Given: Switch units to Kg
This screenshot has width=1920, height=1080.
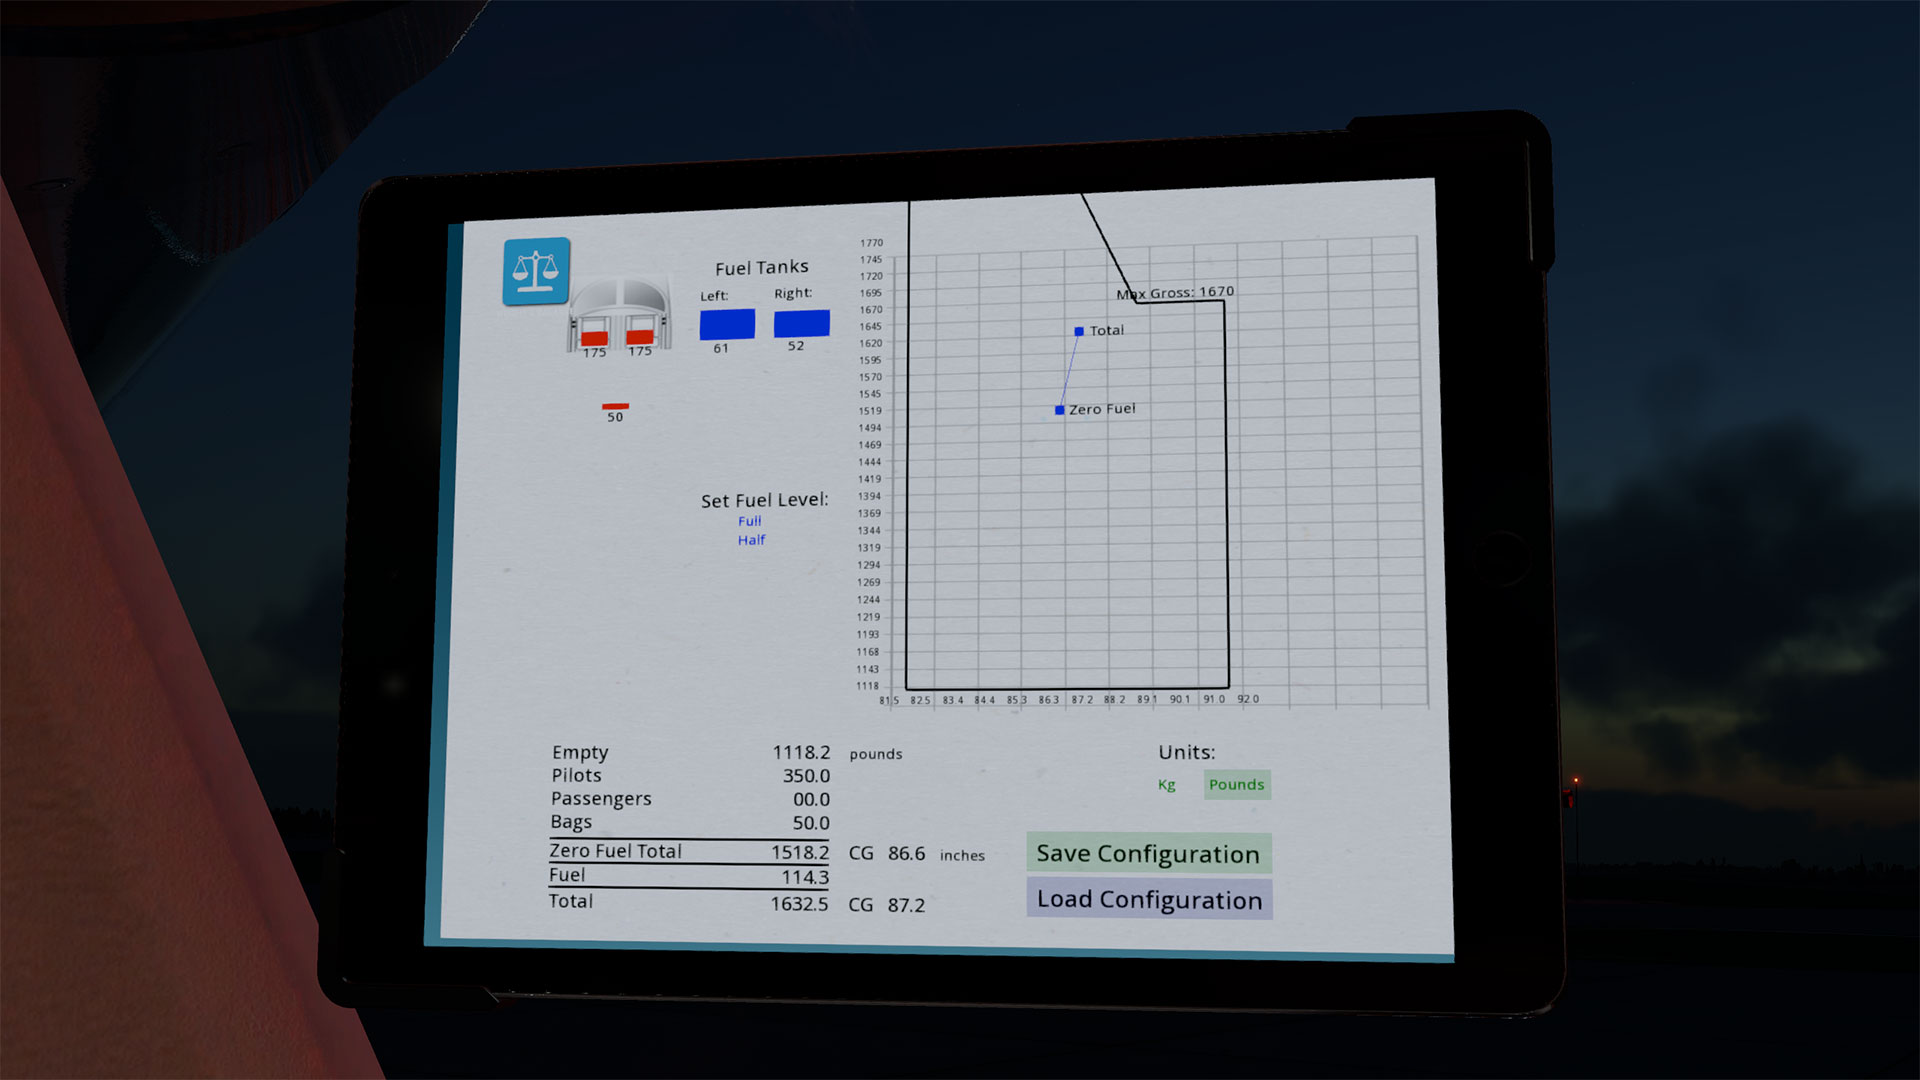Looking at the screenshot, I should click(x=1166, y=785).
